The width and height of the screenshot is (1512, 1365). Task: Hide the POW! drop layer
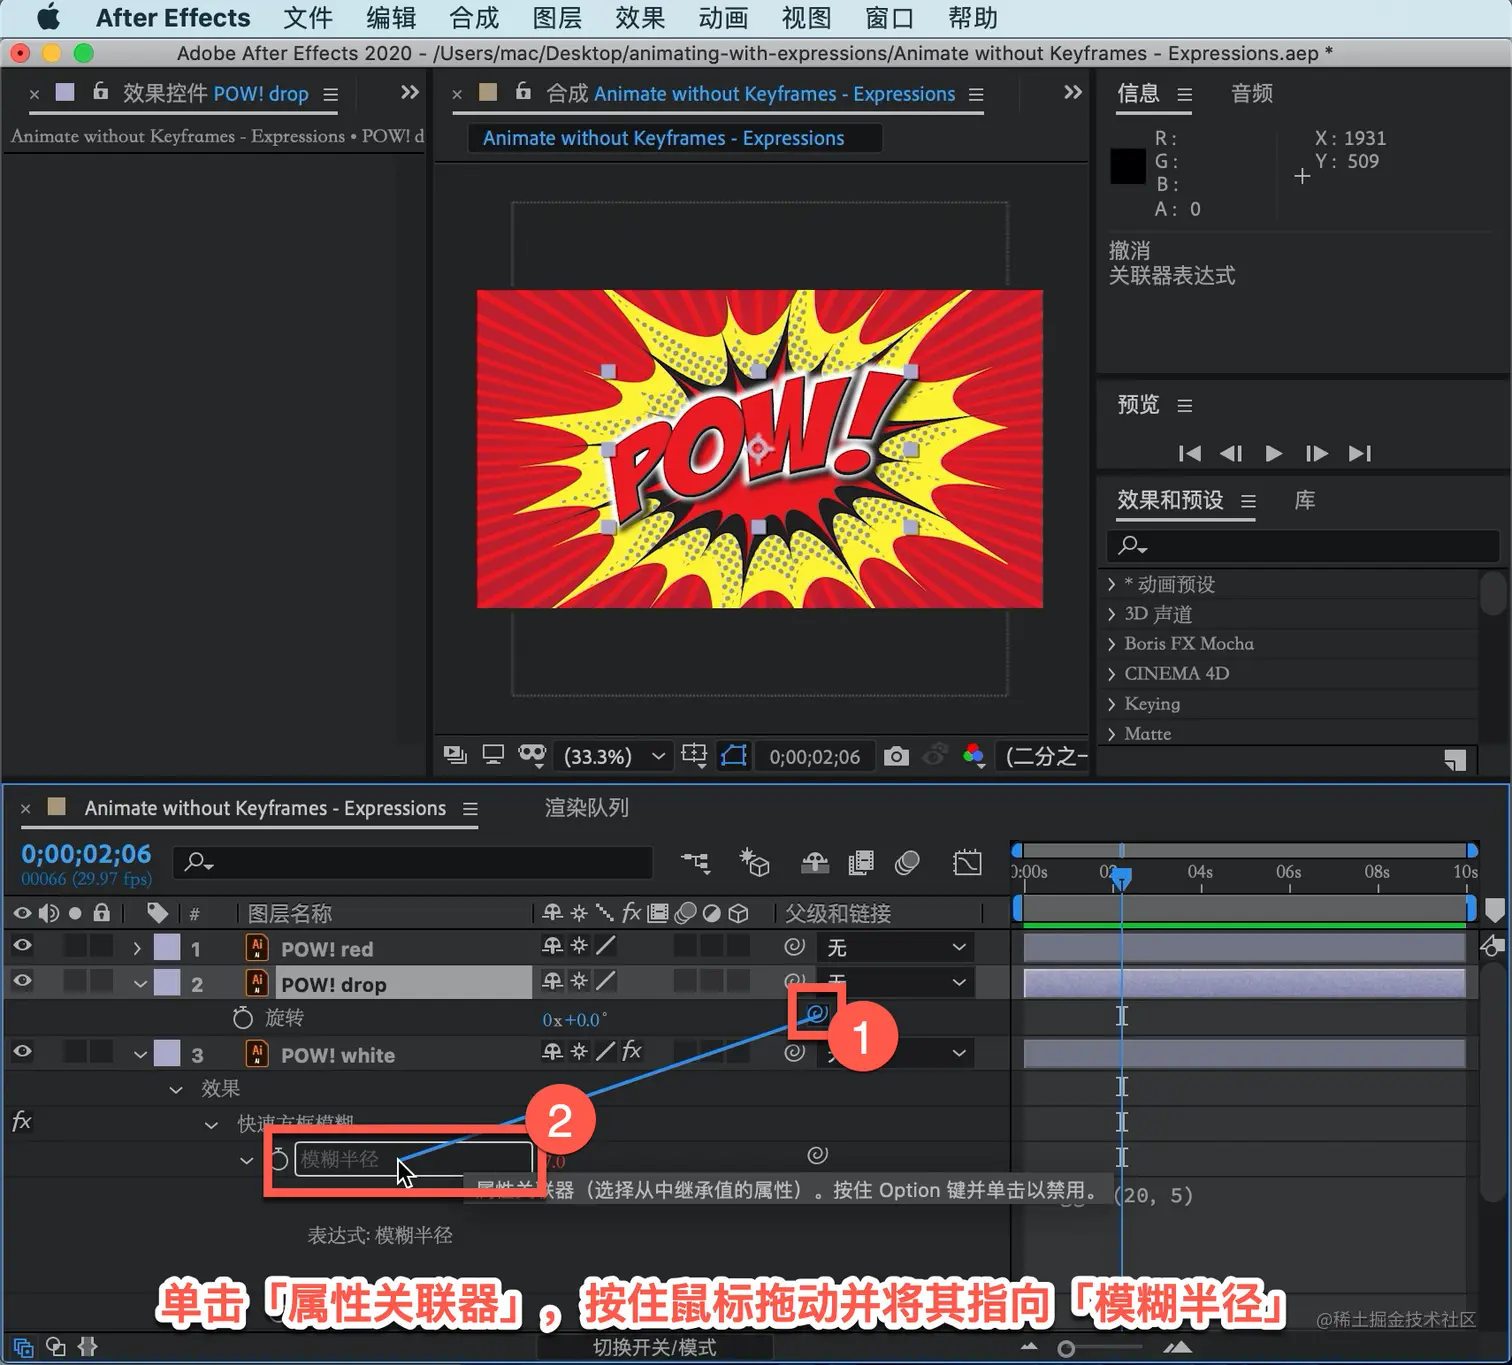point(22,981)
